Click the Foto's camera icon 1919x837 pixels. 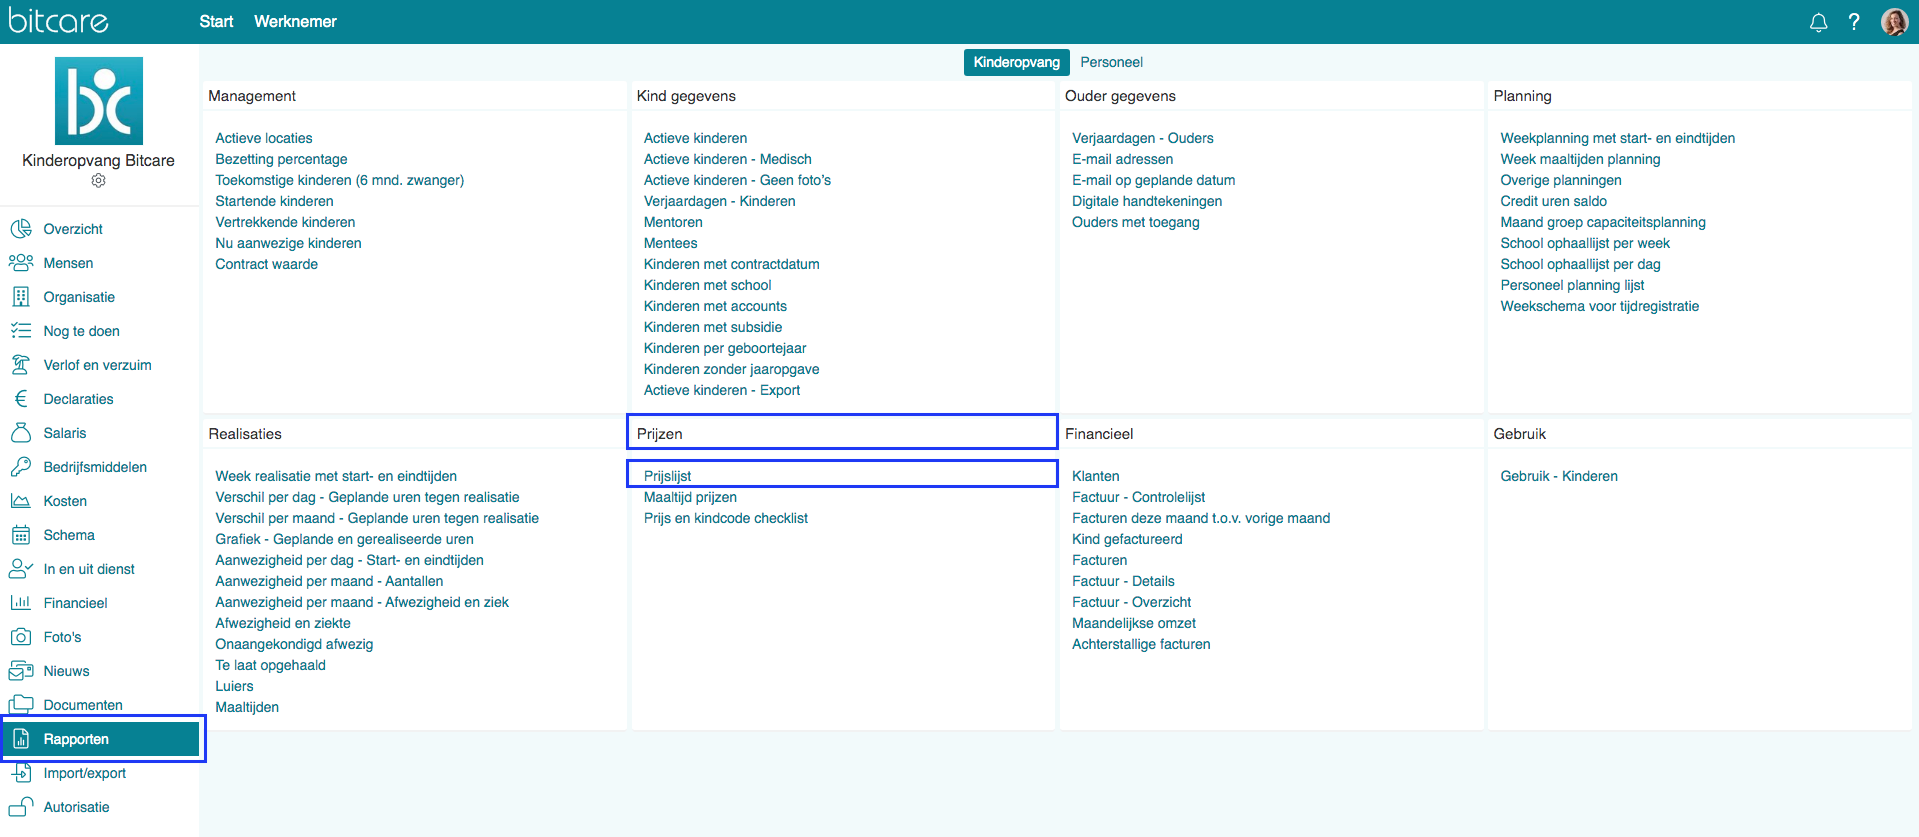(21, 637)
